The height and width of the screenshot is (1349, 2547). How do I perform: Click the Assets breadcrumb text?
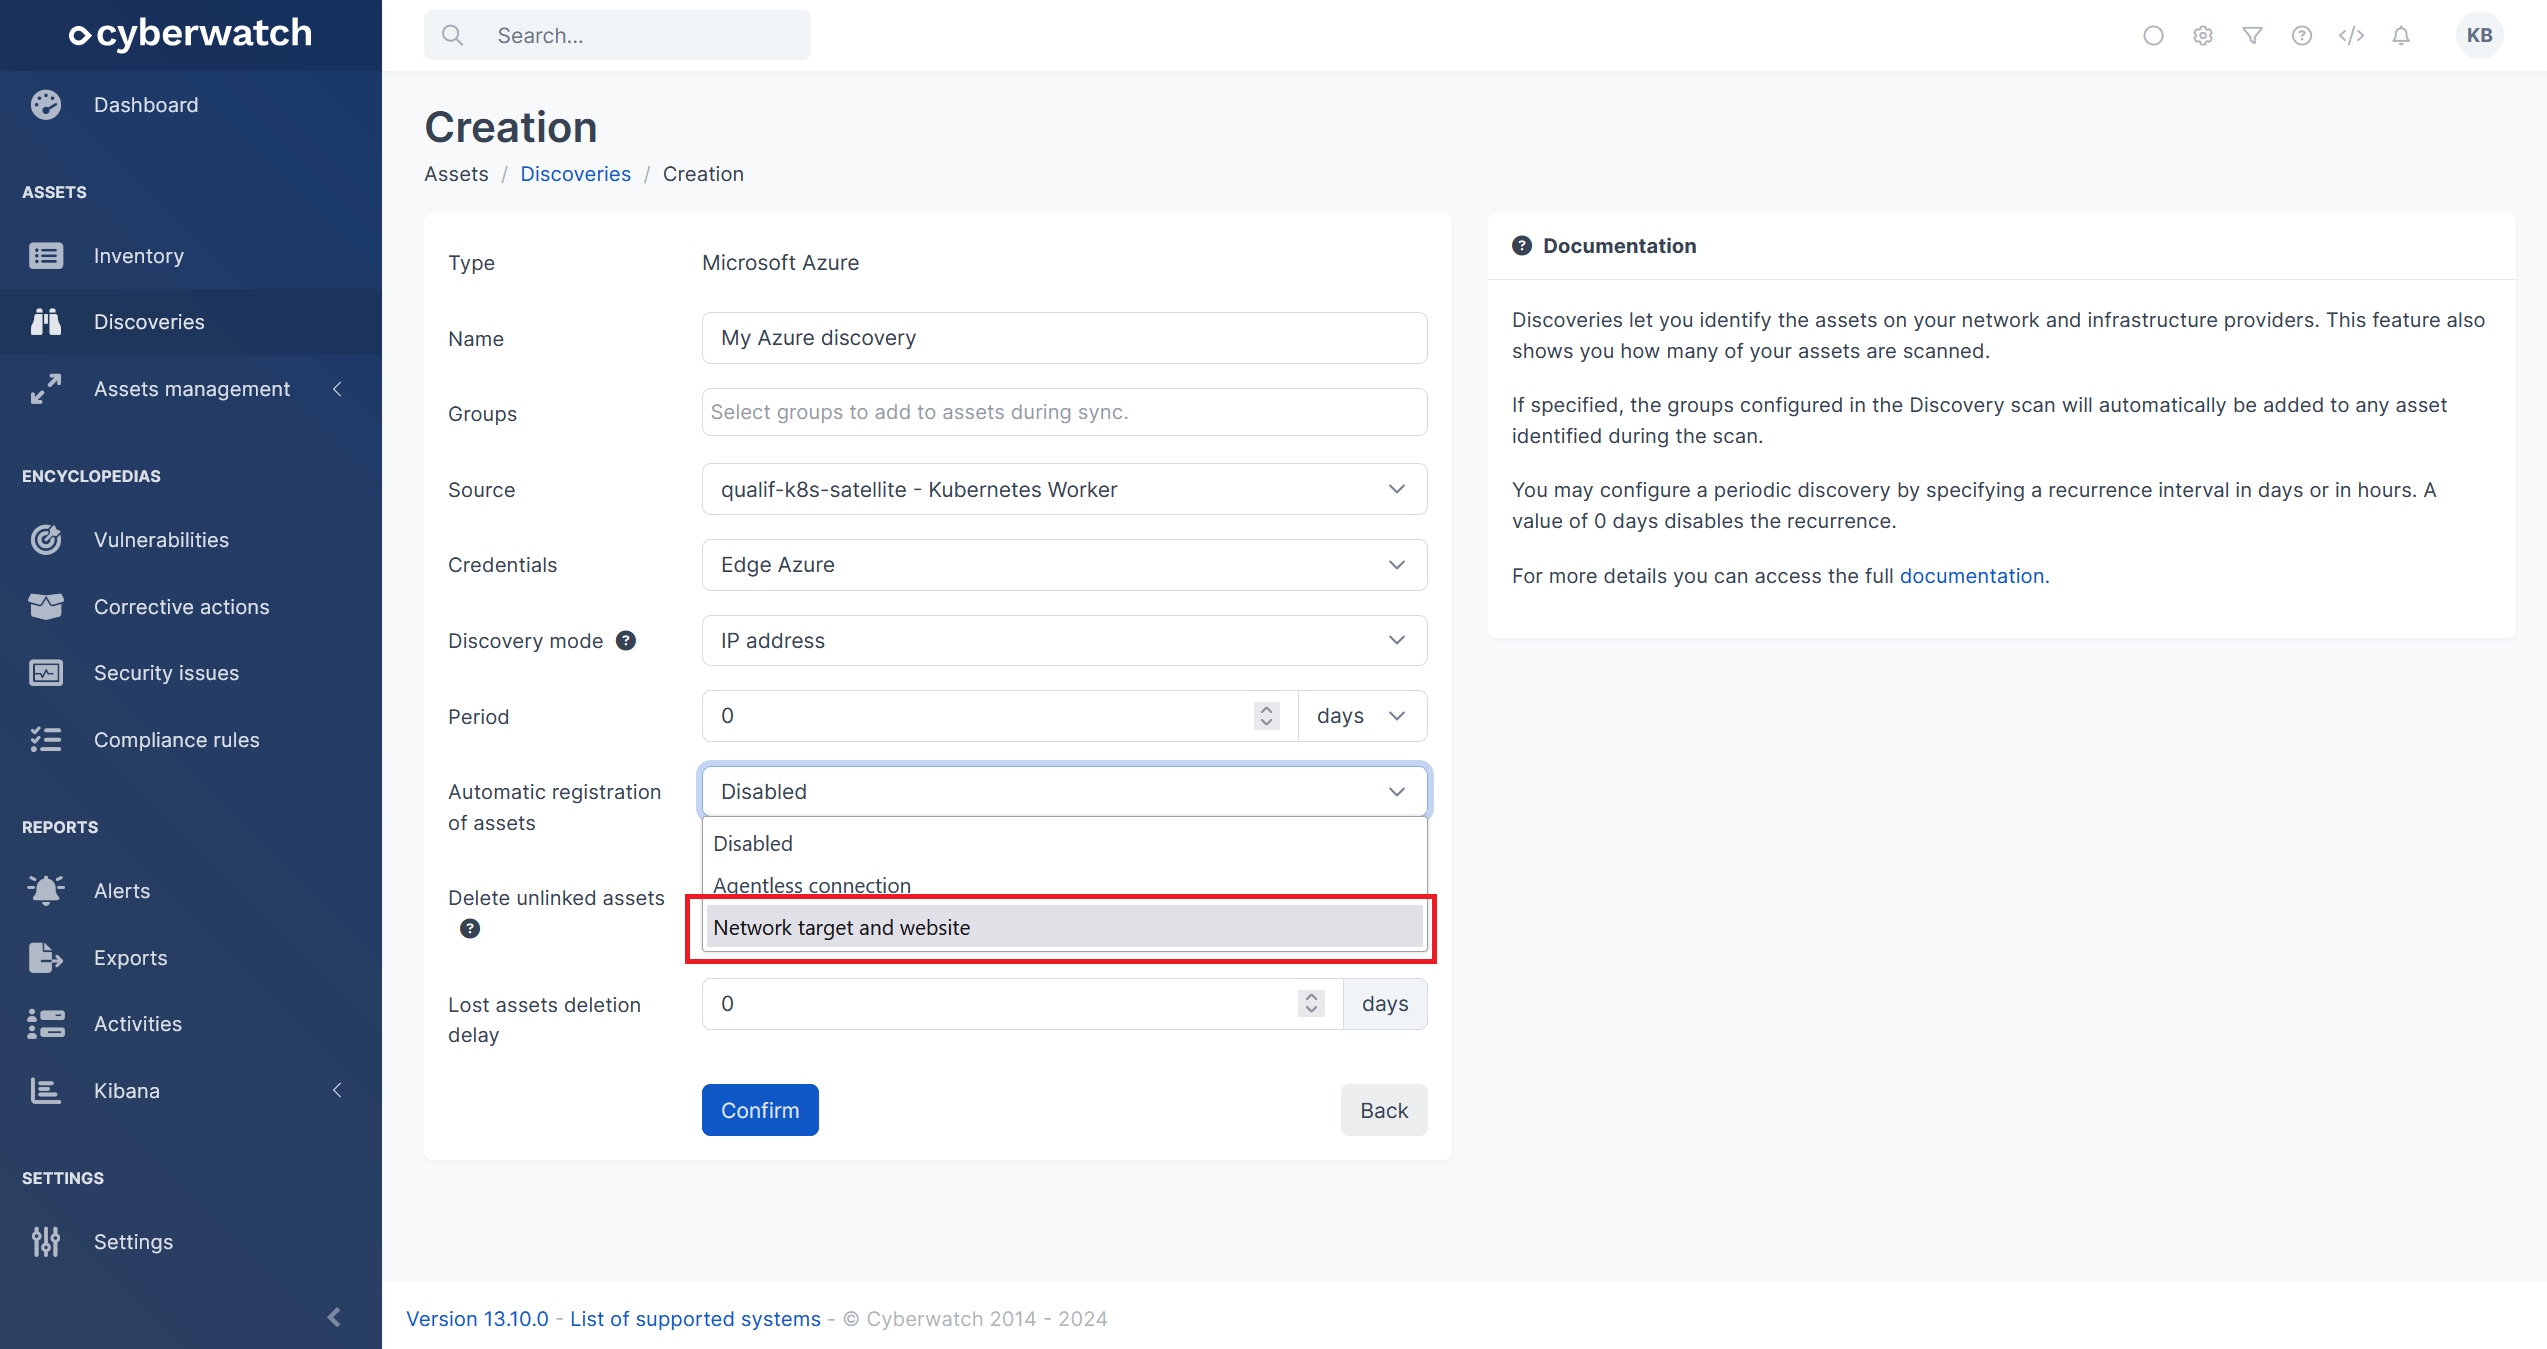click(456, 174)
